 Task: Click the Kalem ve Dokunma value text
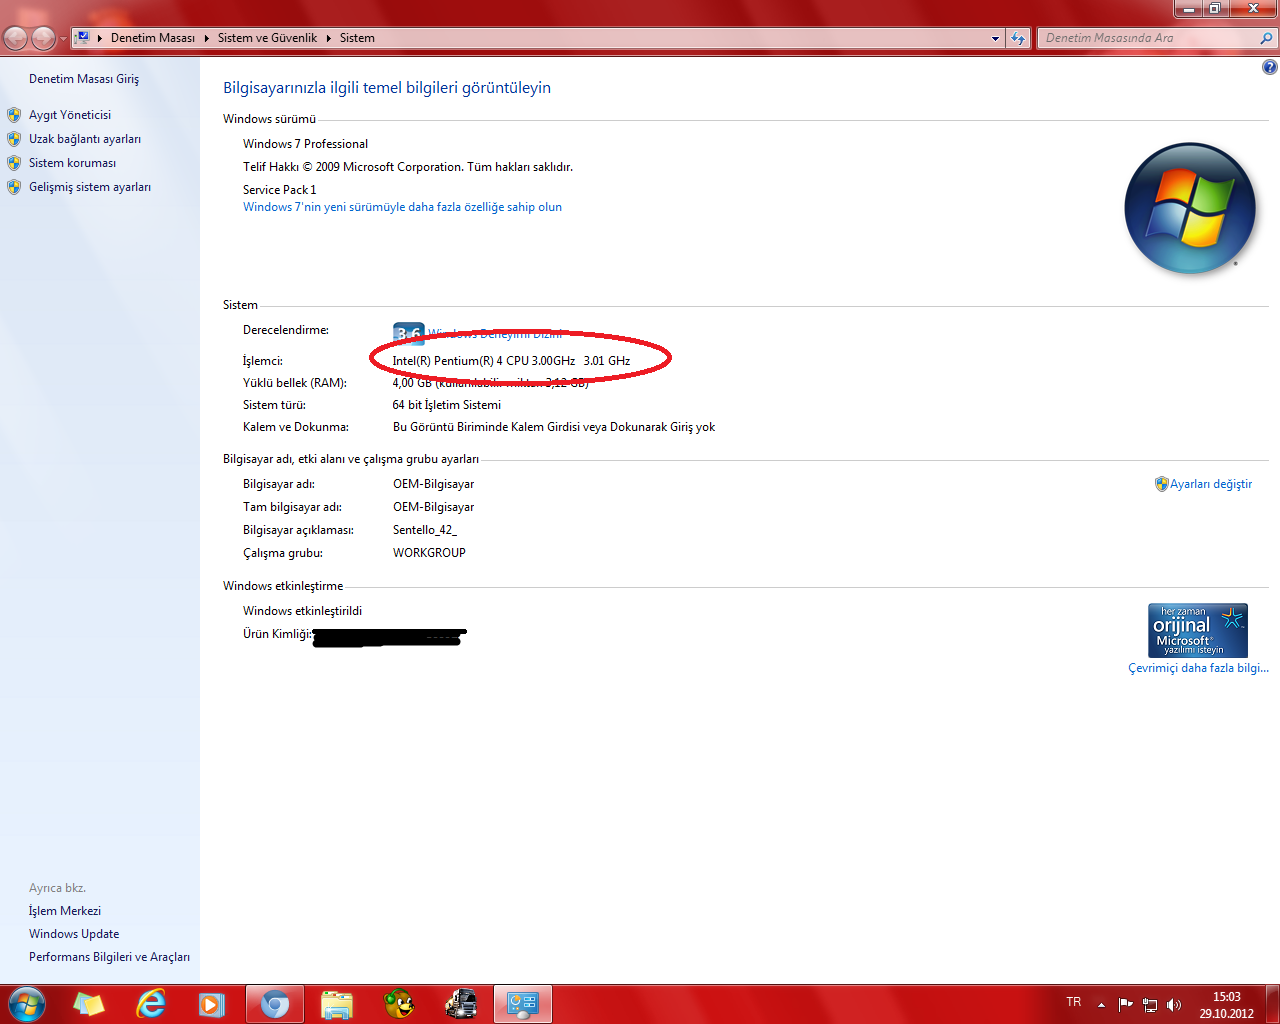tap(554, 427)
